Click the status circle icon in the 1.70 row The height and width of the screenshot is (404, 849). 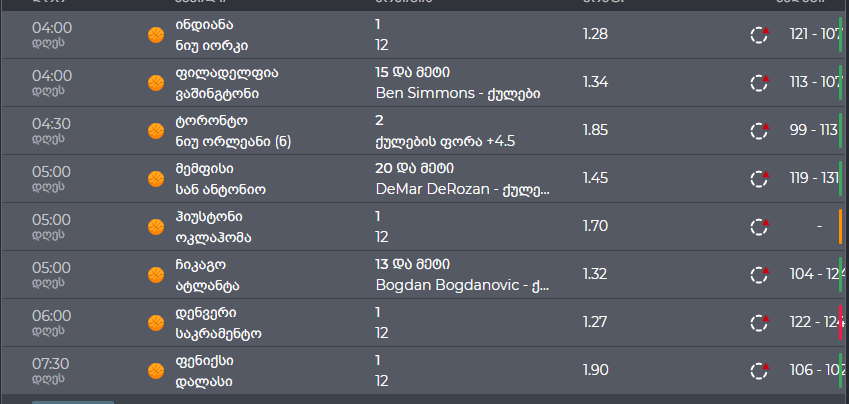point(759,227)
